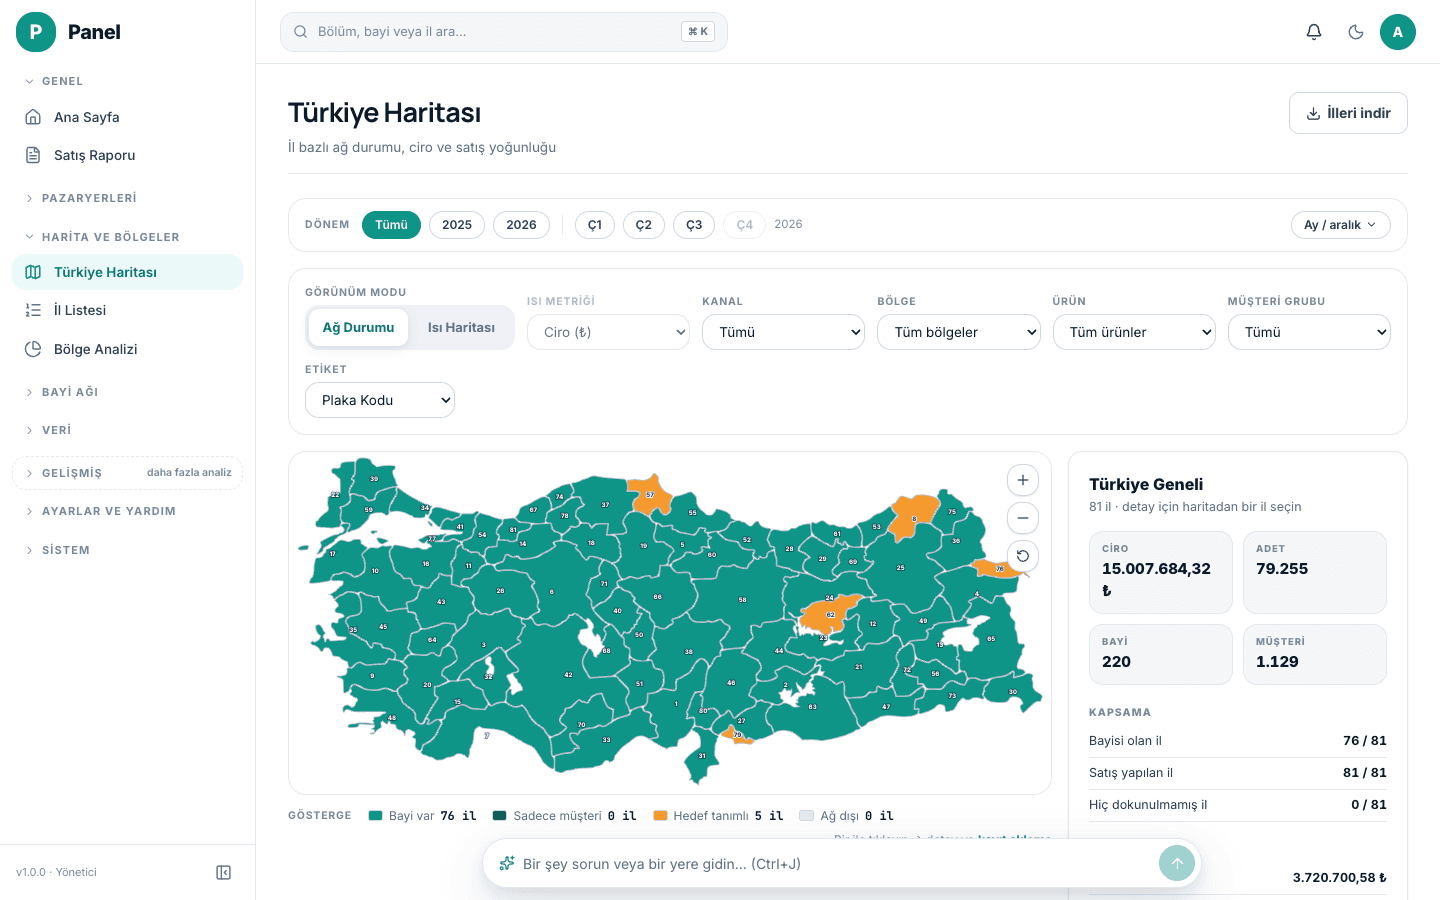Click the Bayi var green legend swatch
Image resolution: width=1440 pixels, height=900 pixels.
[x=376, y=816]
